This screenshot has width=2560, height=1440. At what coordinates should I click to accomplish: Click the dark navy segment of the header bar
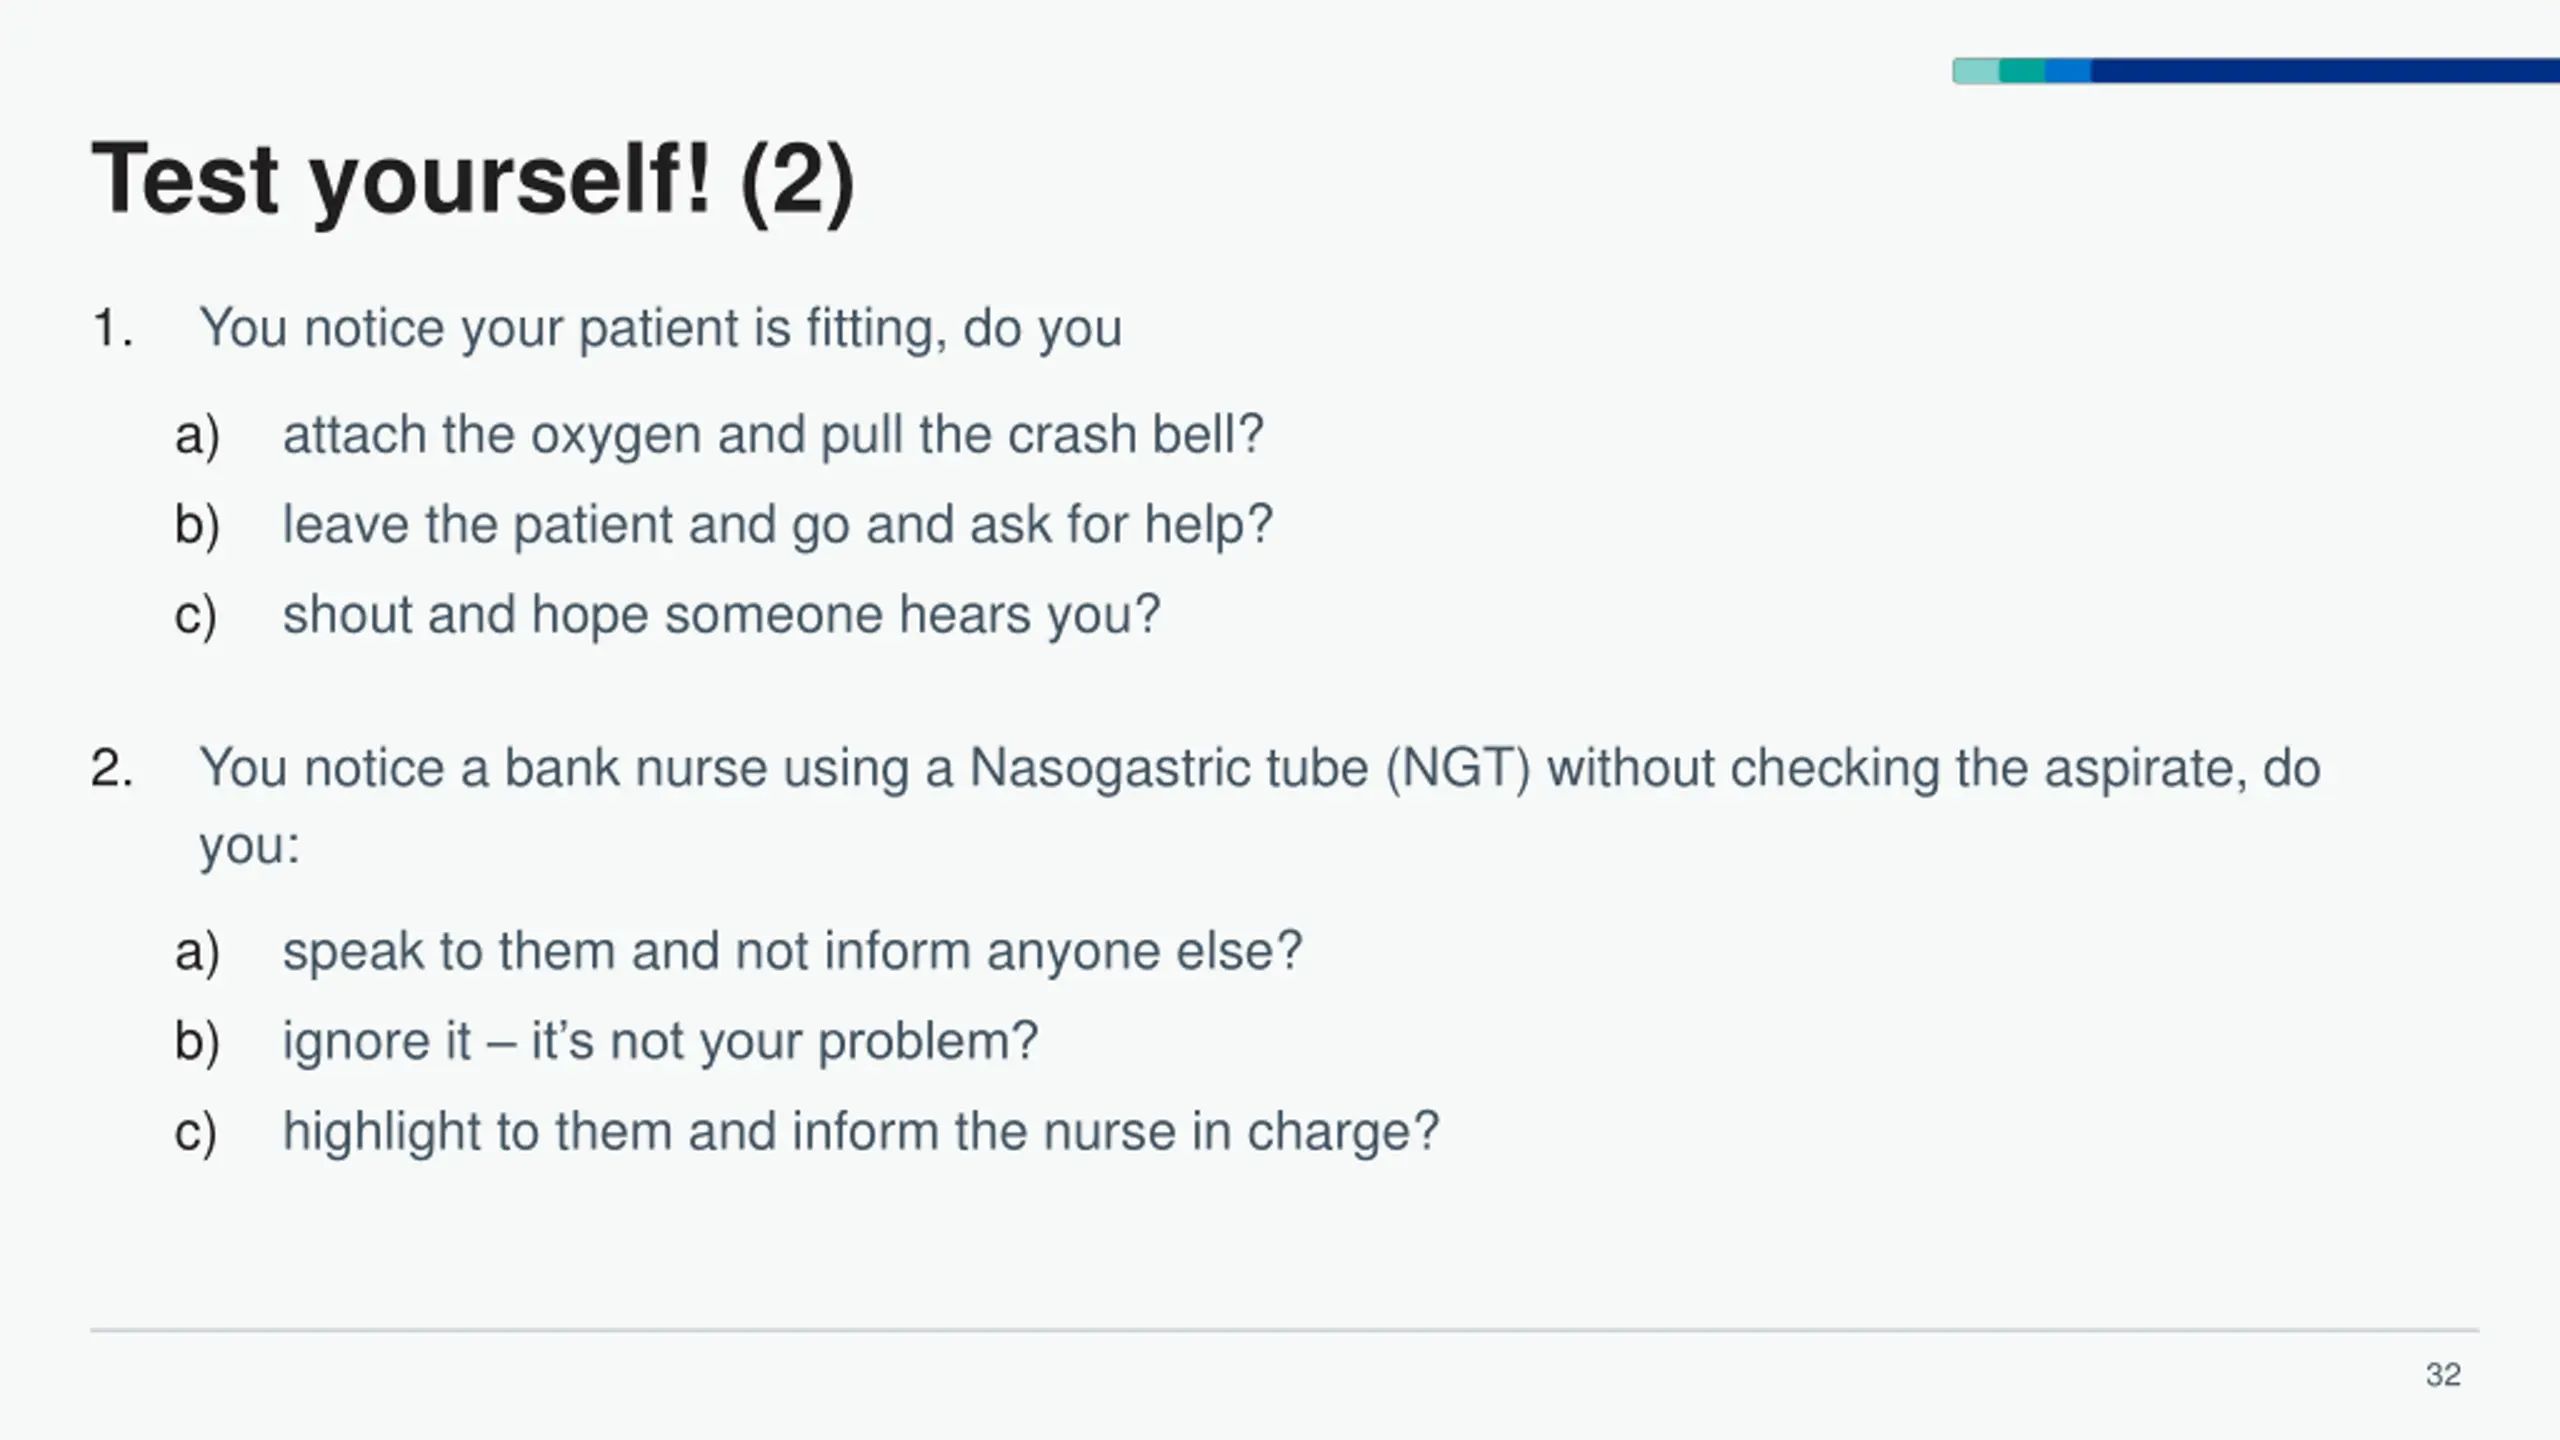pos(2325,71)
